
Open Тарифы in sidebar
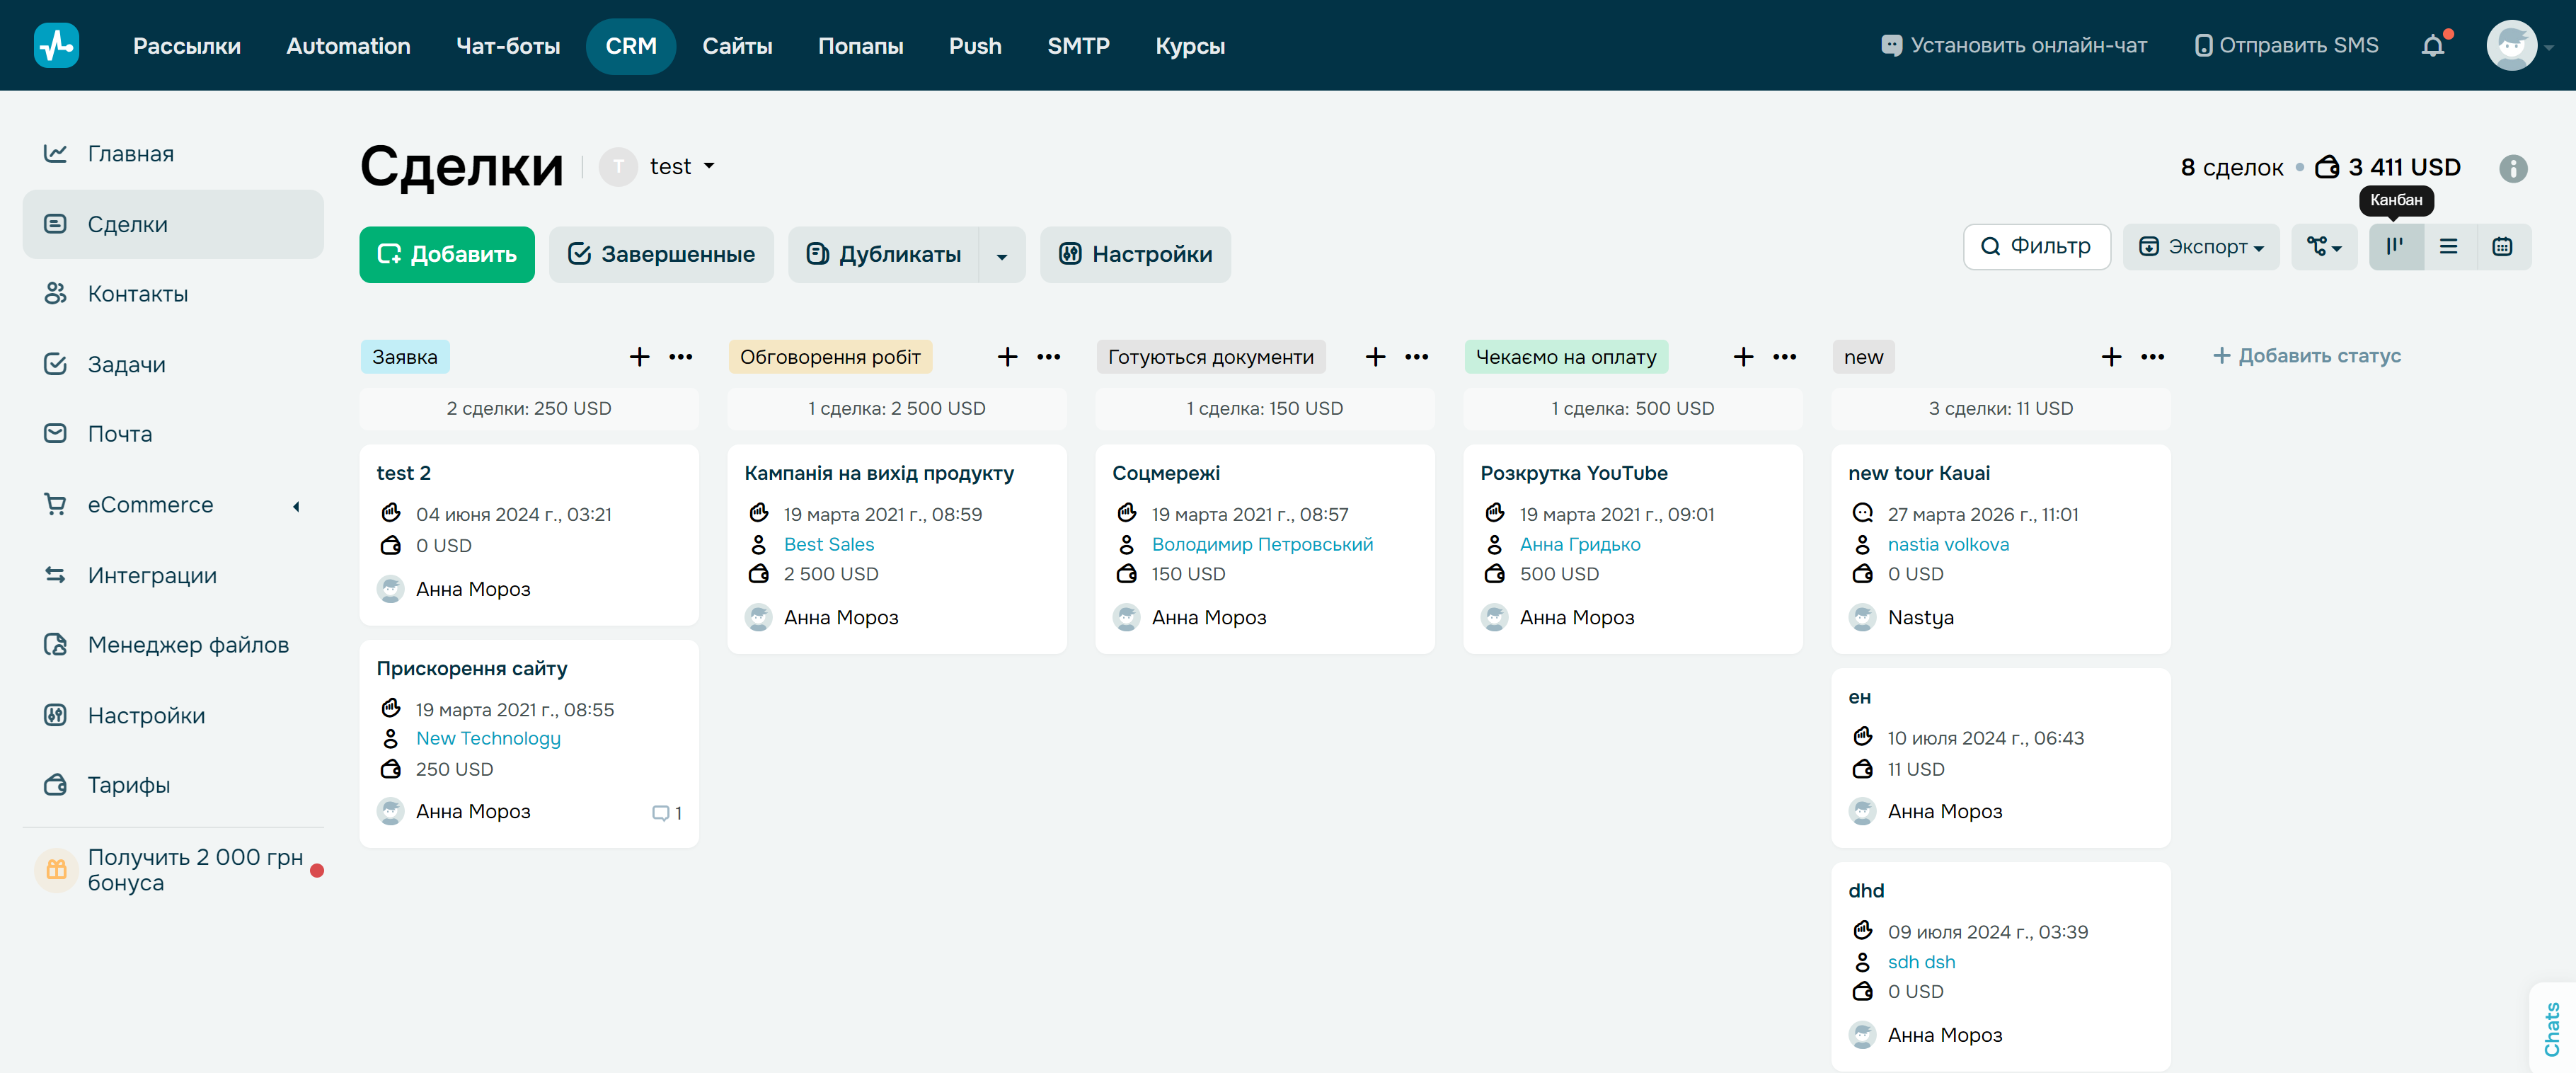coord(173,785)
